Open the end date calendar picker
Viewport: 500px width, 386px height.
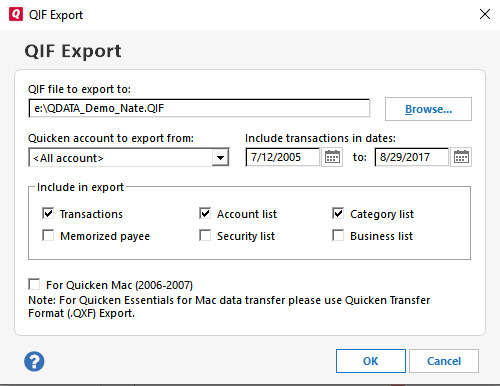point(461,157)
